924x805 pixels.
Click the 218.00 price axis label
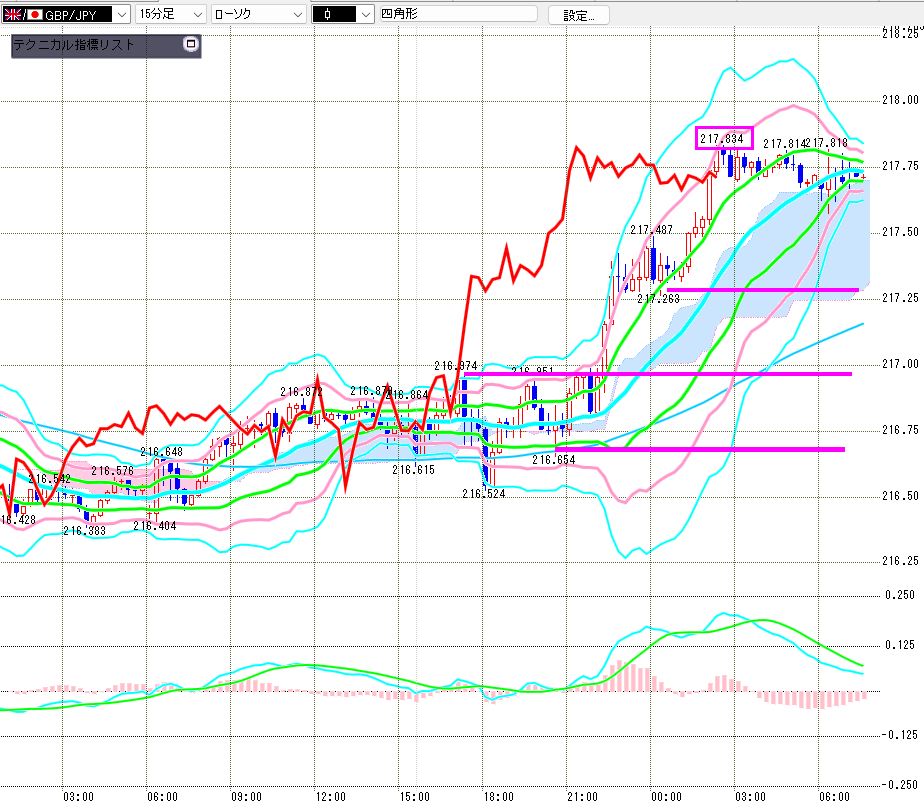(900, 100)
